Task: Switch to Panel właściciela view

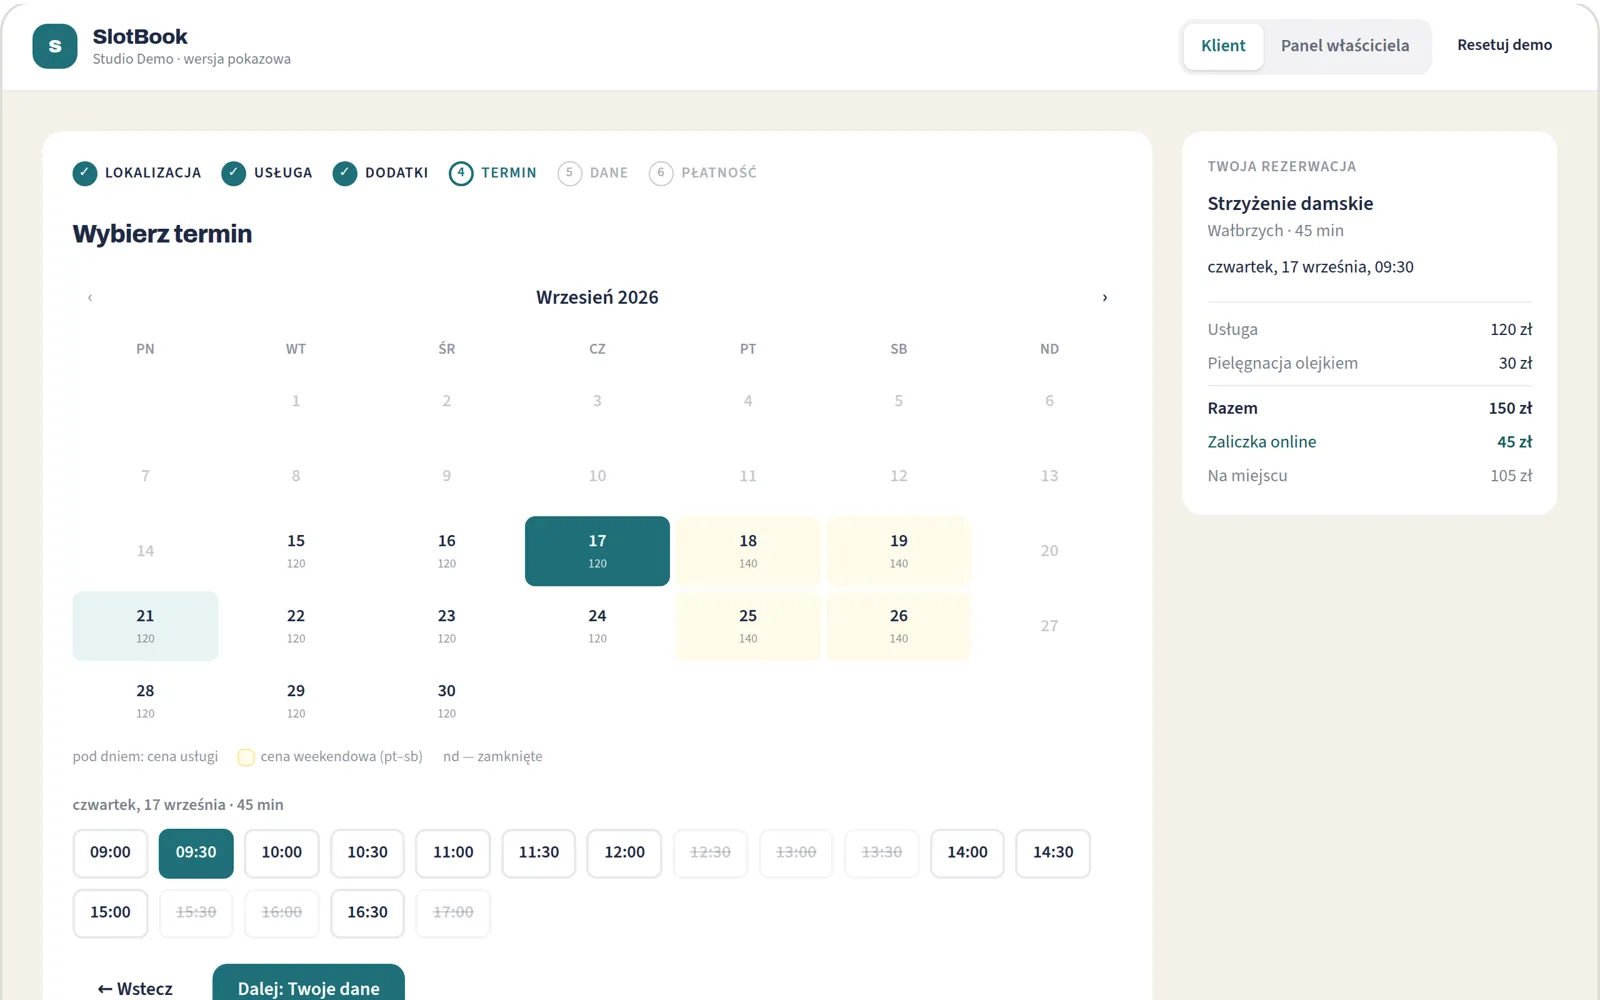Action: (1345, 46)
